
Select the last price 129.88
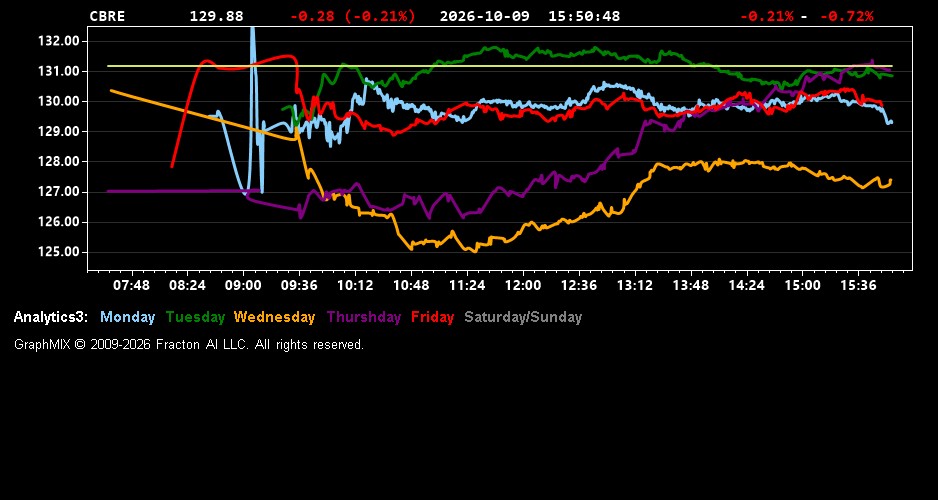(217, 16)
